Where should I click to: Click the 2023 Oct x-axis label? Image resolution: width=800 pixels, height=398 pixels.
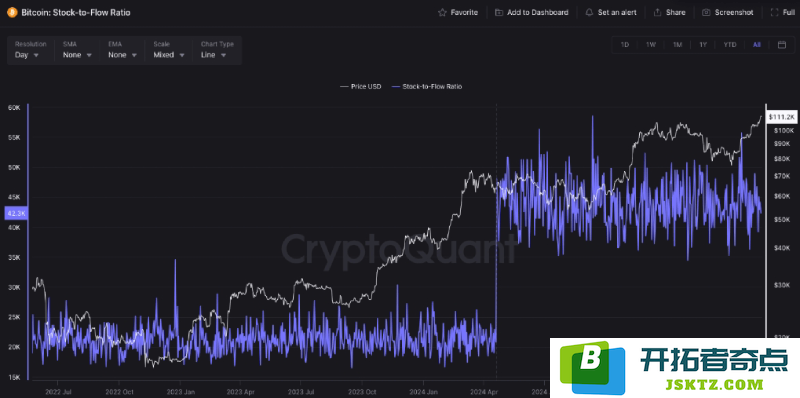click(x=362, y=392)
